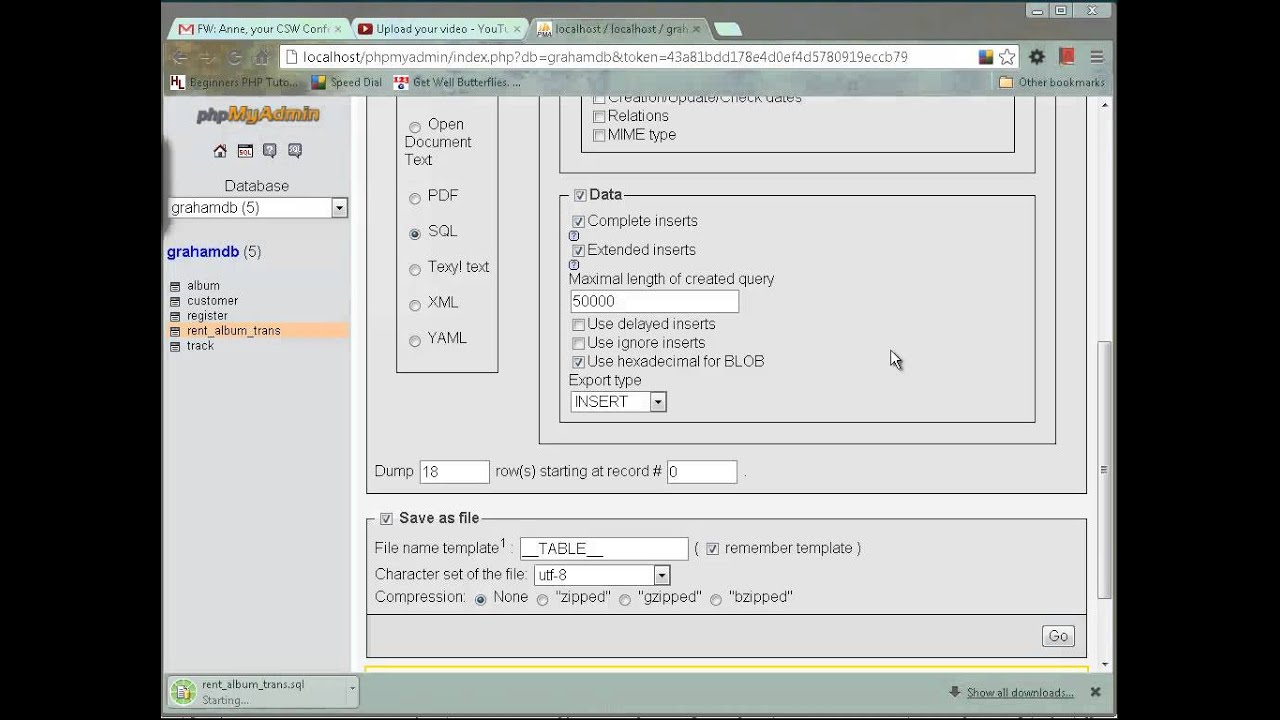Image resolution: width=1280 pixels, height=720 pixels.
Task: Toggle Use hexadecimal for BLOB
Action: (578, 362)
